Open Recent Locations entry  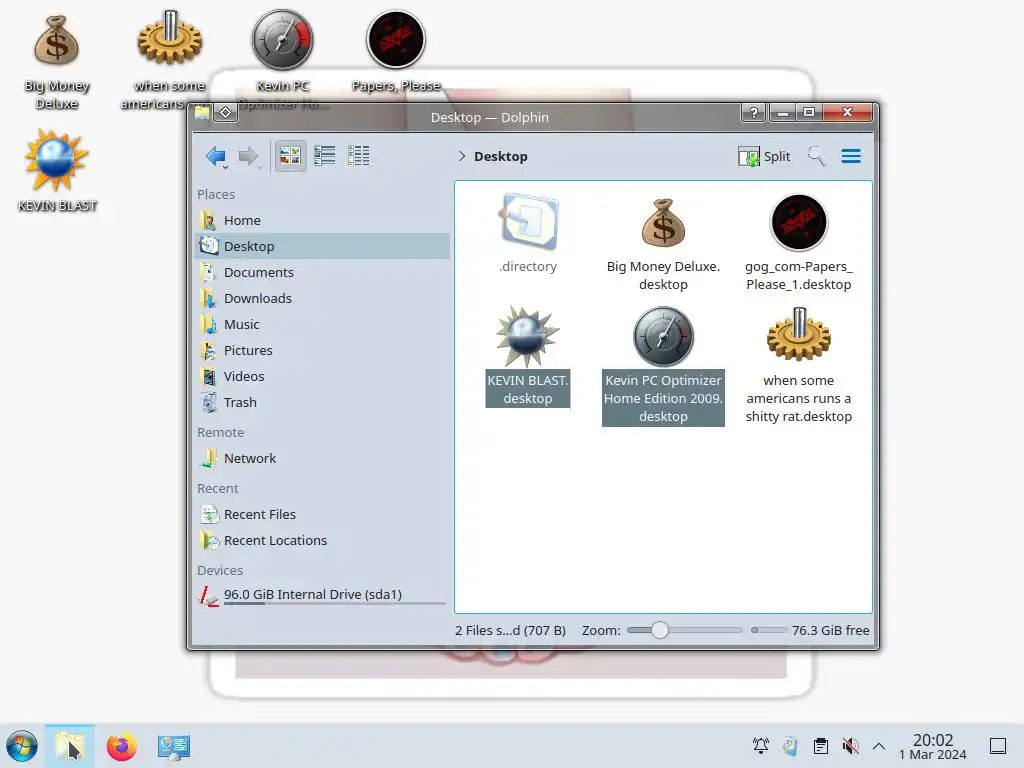tap(323, 541)
